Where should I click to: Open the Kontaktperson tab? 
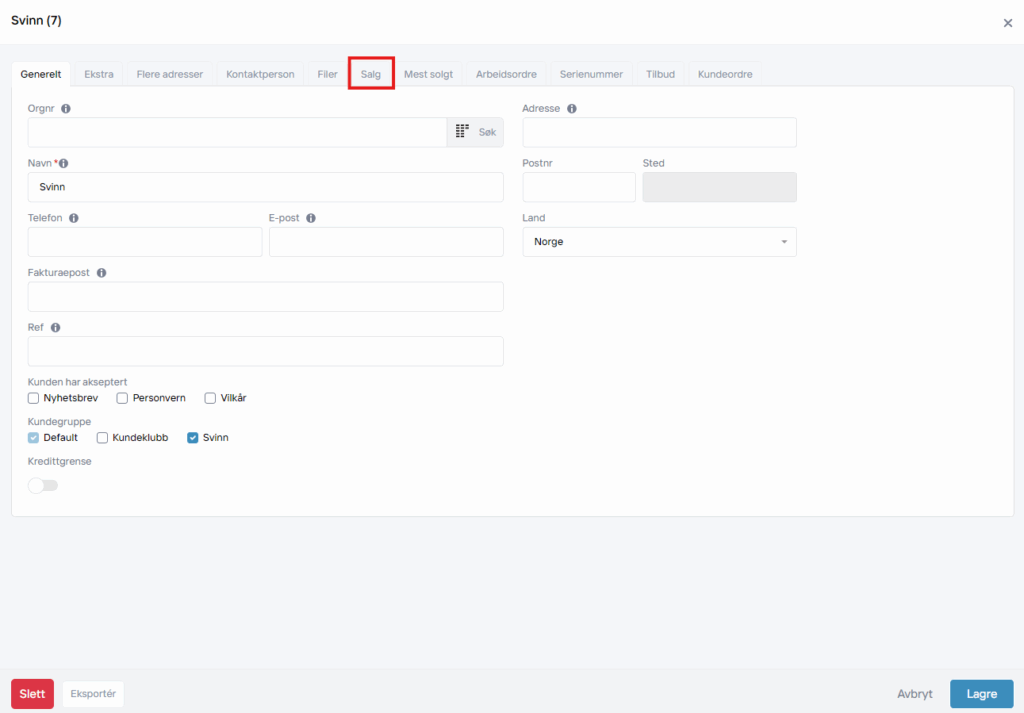coord(260,74)
